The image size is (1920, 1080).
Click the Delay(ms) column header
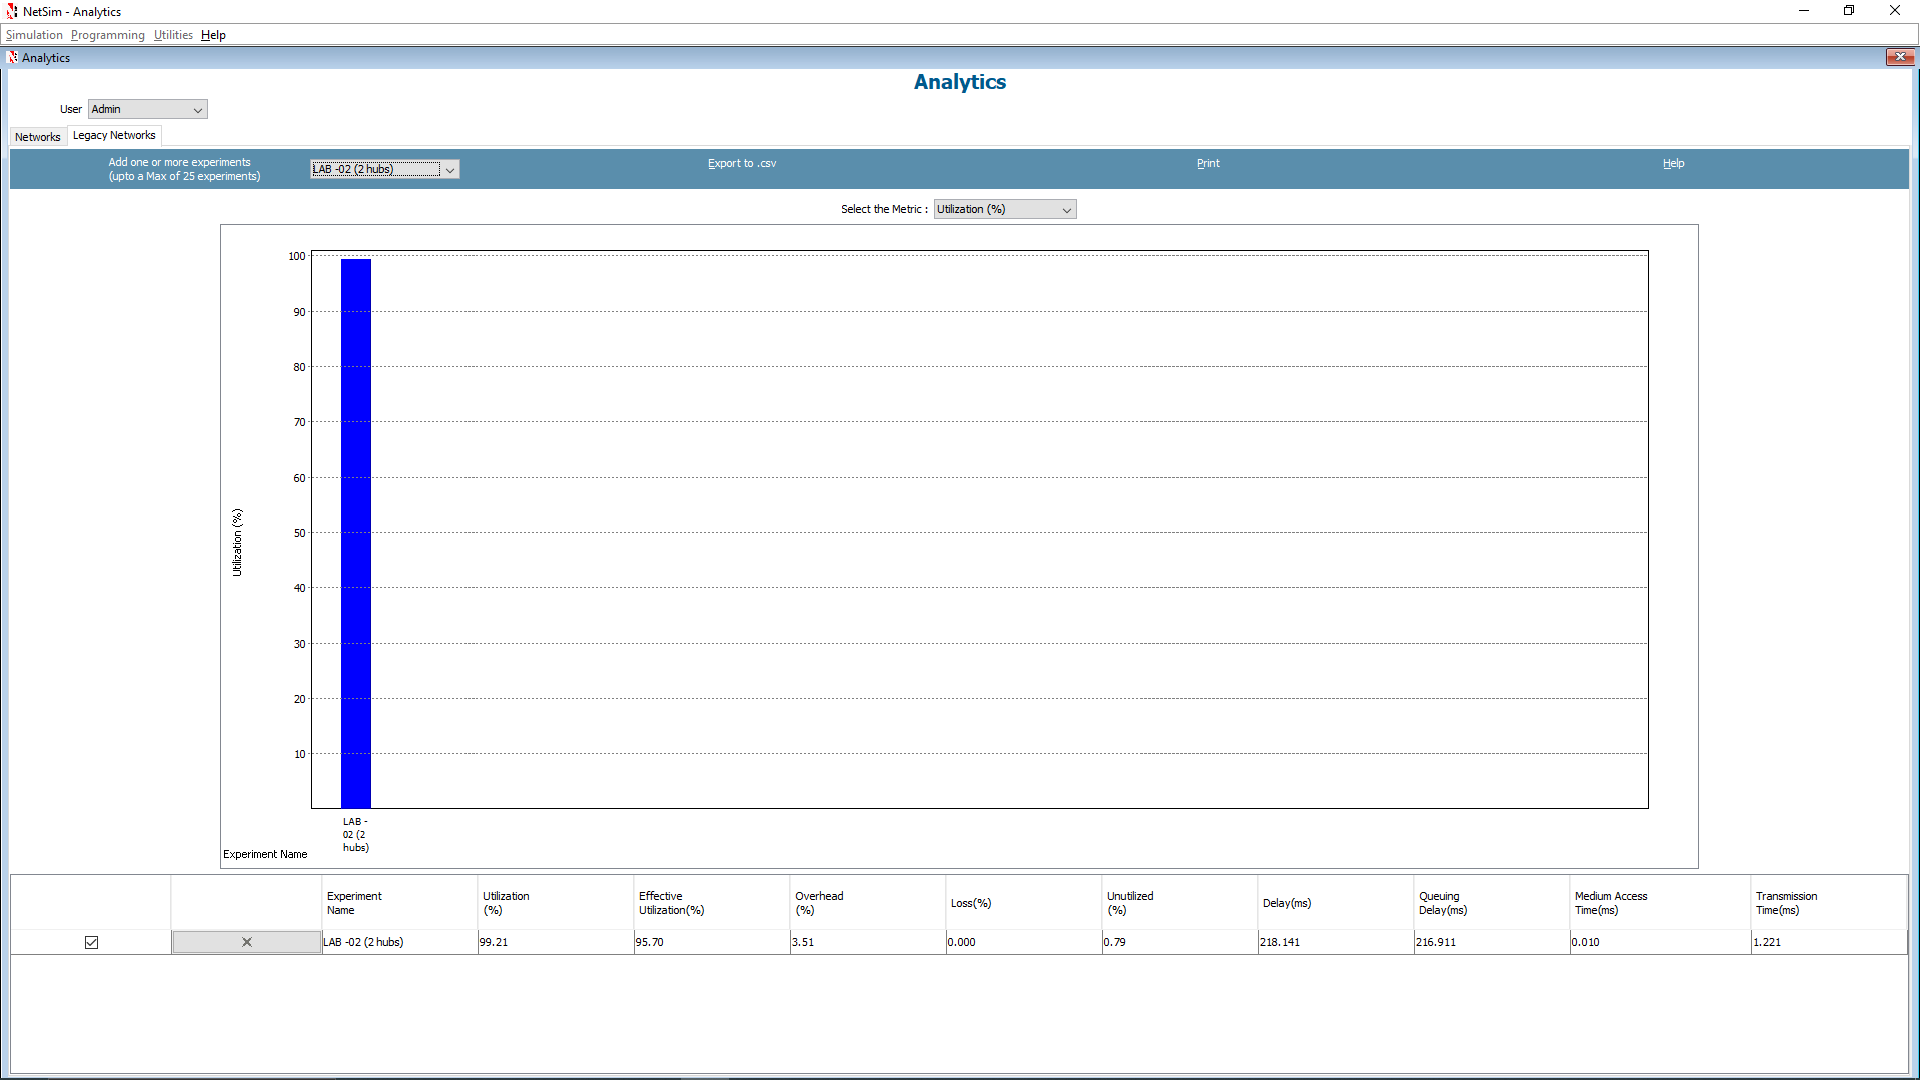1336,903
